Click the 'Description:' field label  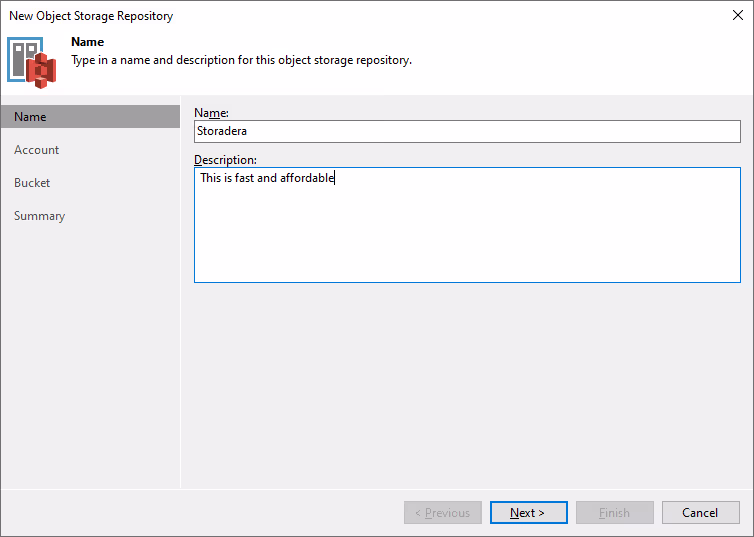tap(225, 160)
